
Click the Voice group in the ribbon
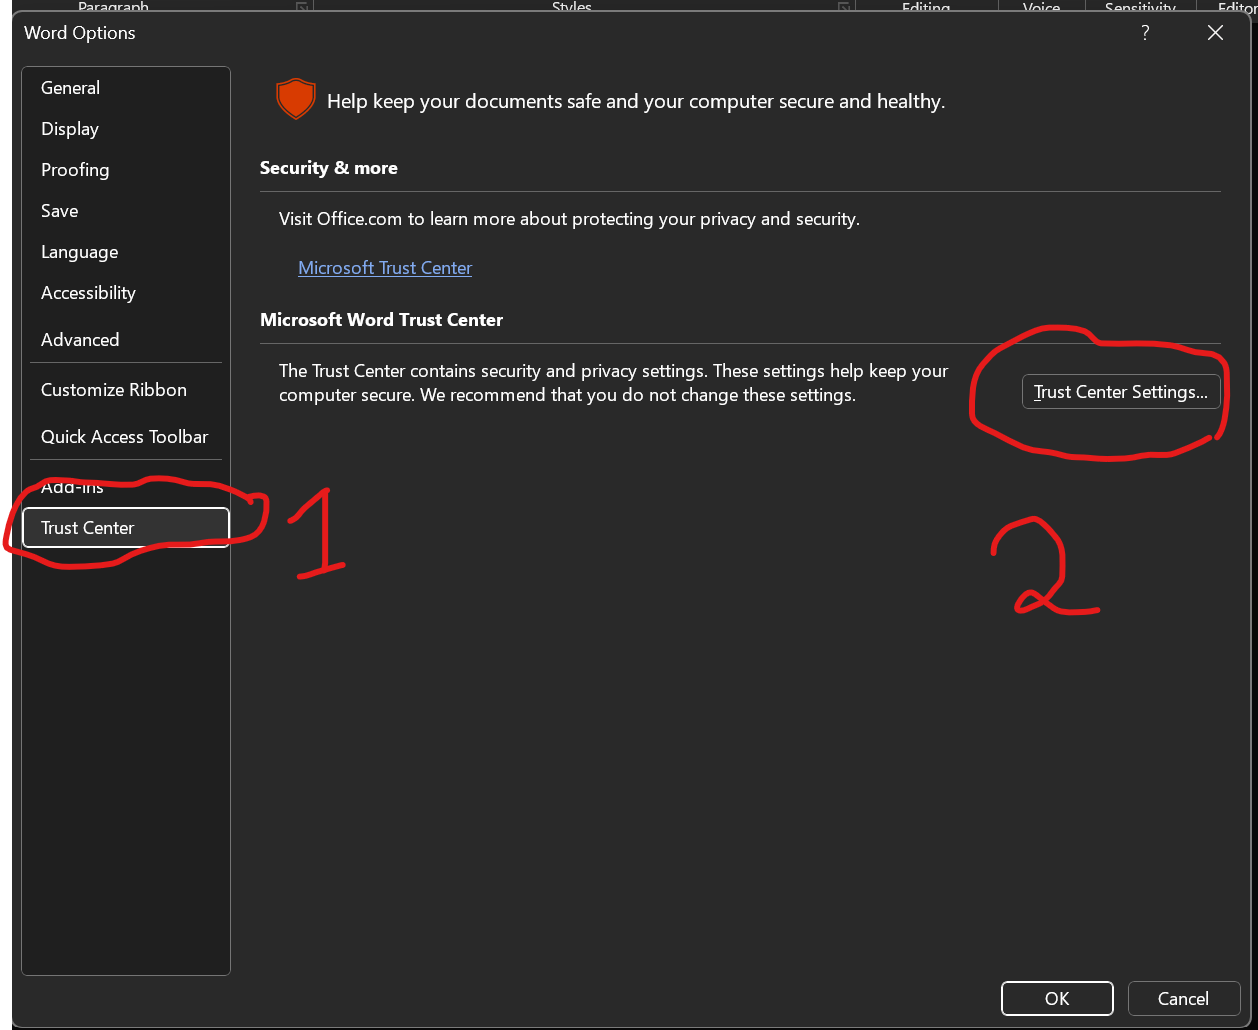click(x=1041, y=7)
